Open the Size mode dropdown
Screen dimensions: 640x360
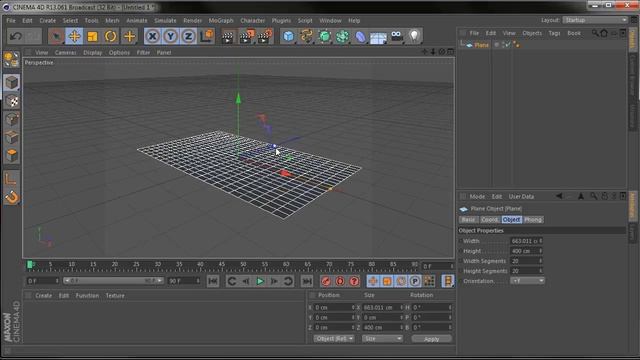click(x=382, y=339)
